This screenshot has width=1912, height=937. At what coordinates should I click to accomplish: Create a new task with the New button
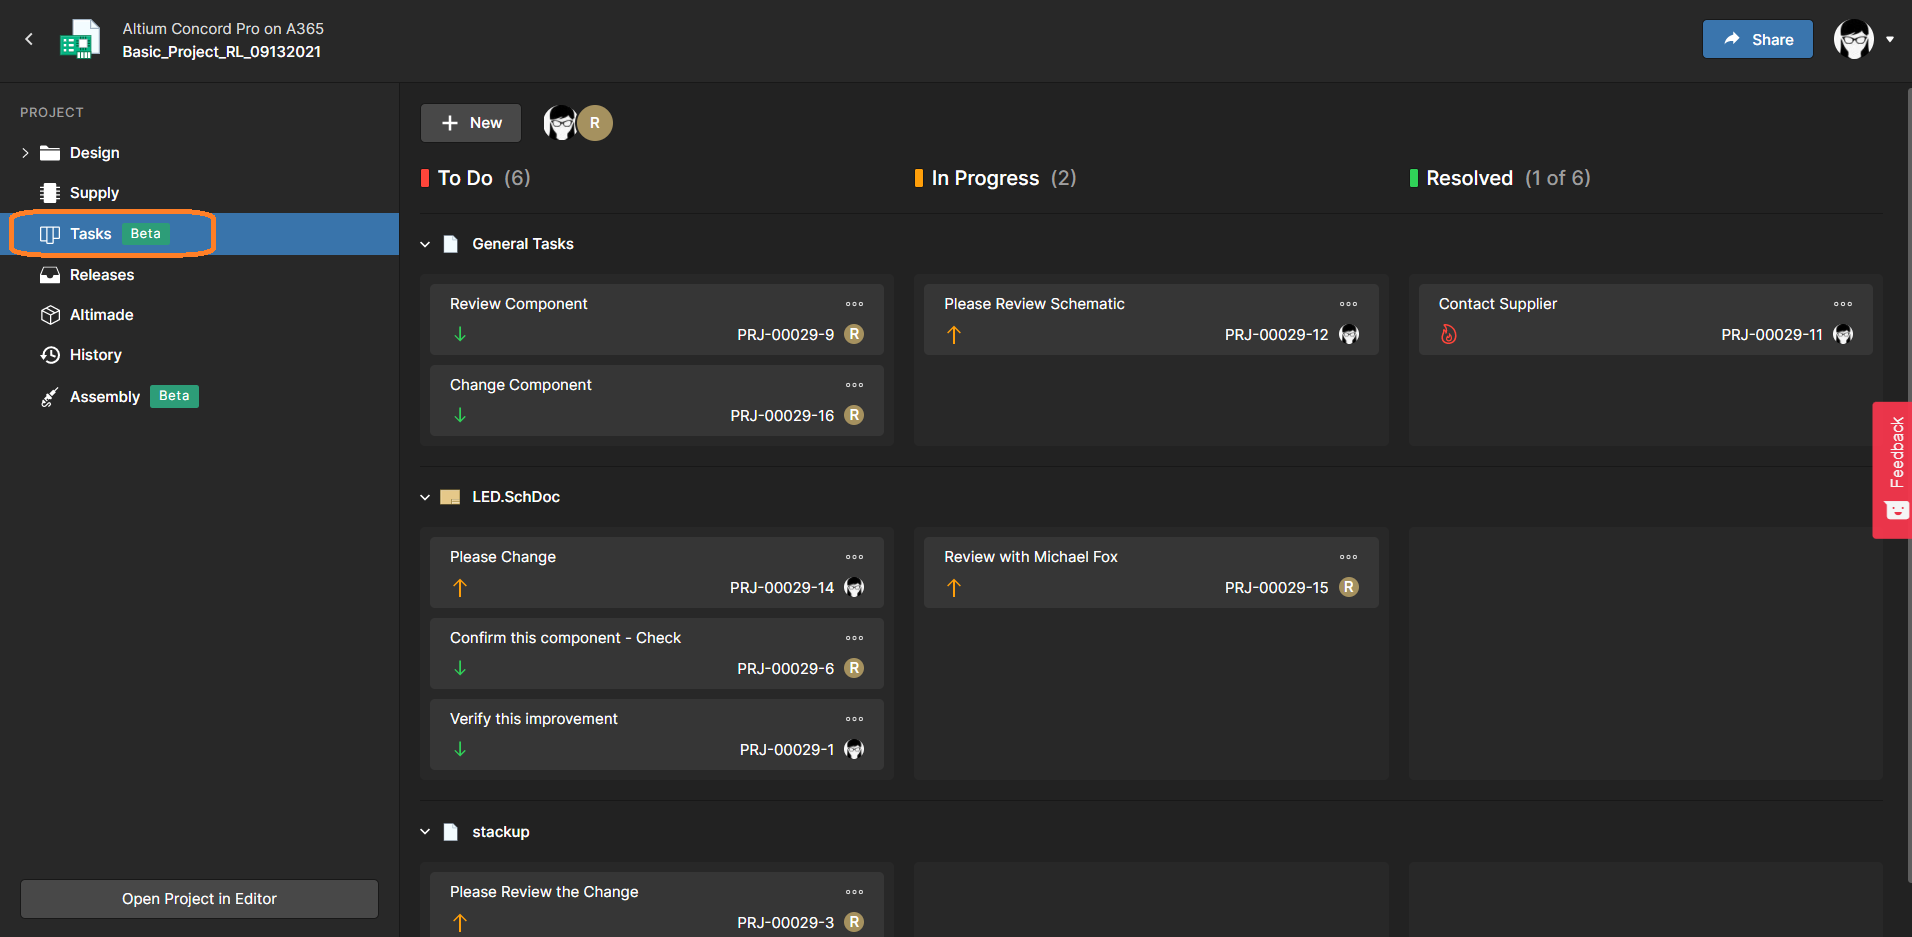[471, 123]
